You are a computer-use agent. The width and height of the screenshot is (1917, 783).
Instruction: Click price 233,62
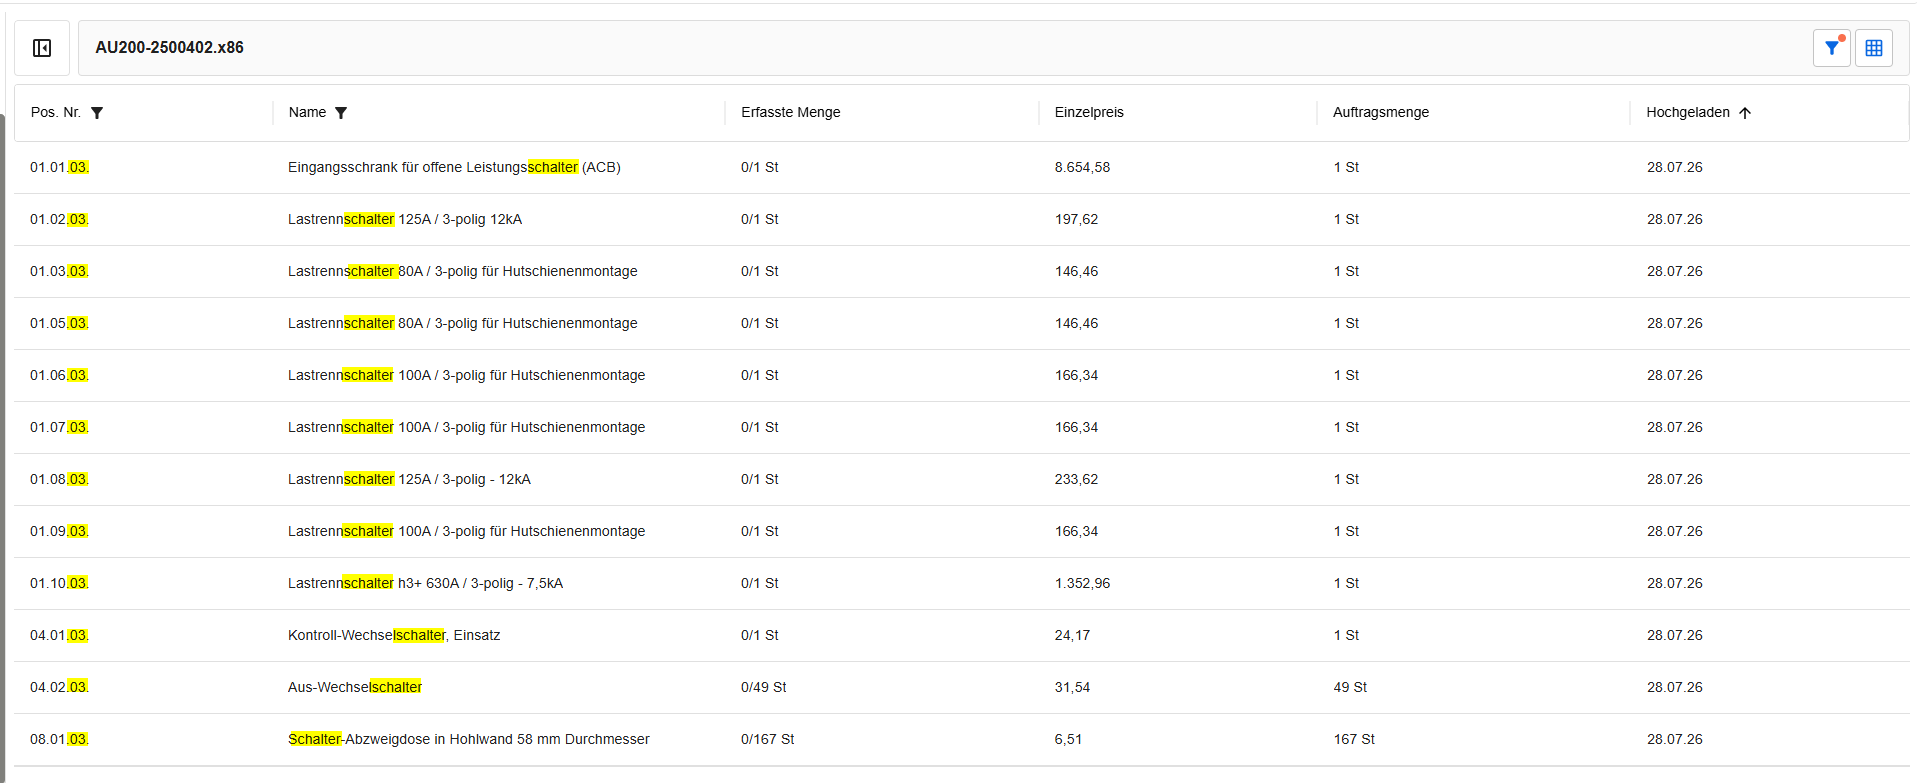click(1076, 479)
